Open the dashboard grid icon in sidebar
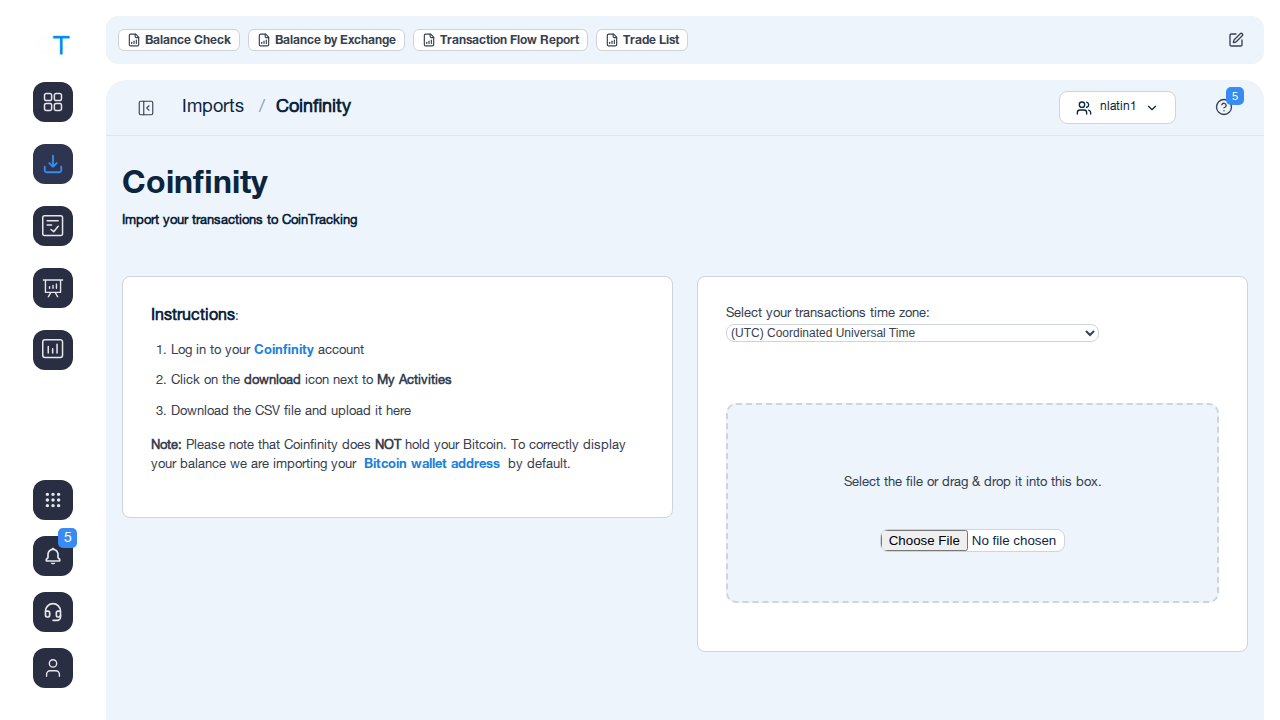 pyautogui.click(x=53, y=102)
